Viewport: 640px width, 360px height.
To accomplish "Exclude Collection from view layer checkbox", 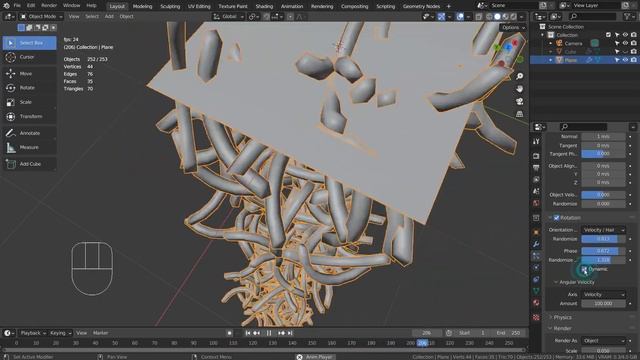I will 608,35.
